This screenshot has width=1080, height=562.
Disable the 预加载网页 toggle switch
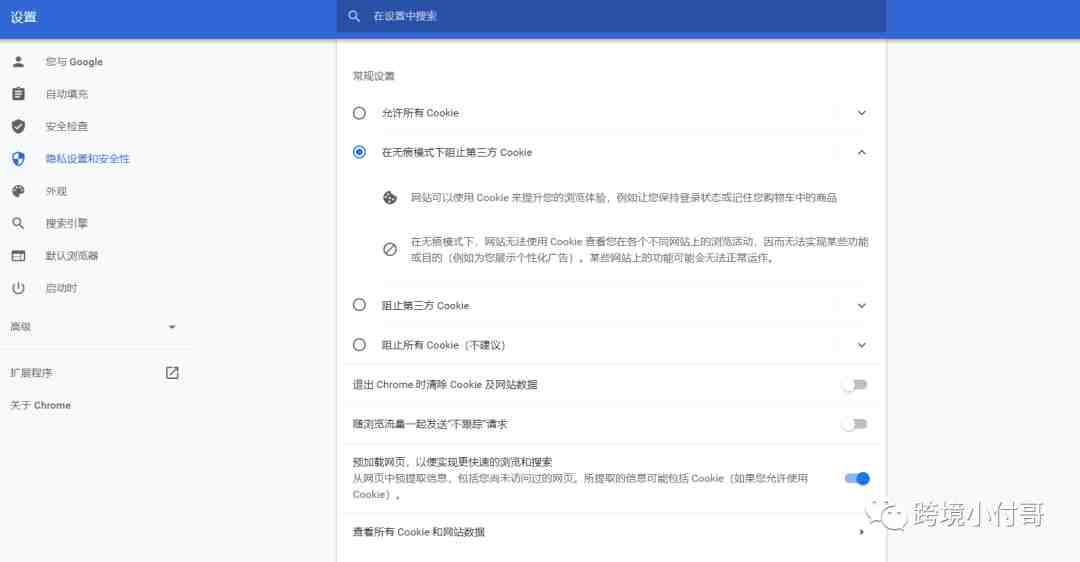pyautogui.click(x=857, y=478)
